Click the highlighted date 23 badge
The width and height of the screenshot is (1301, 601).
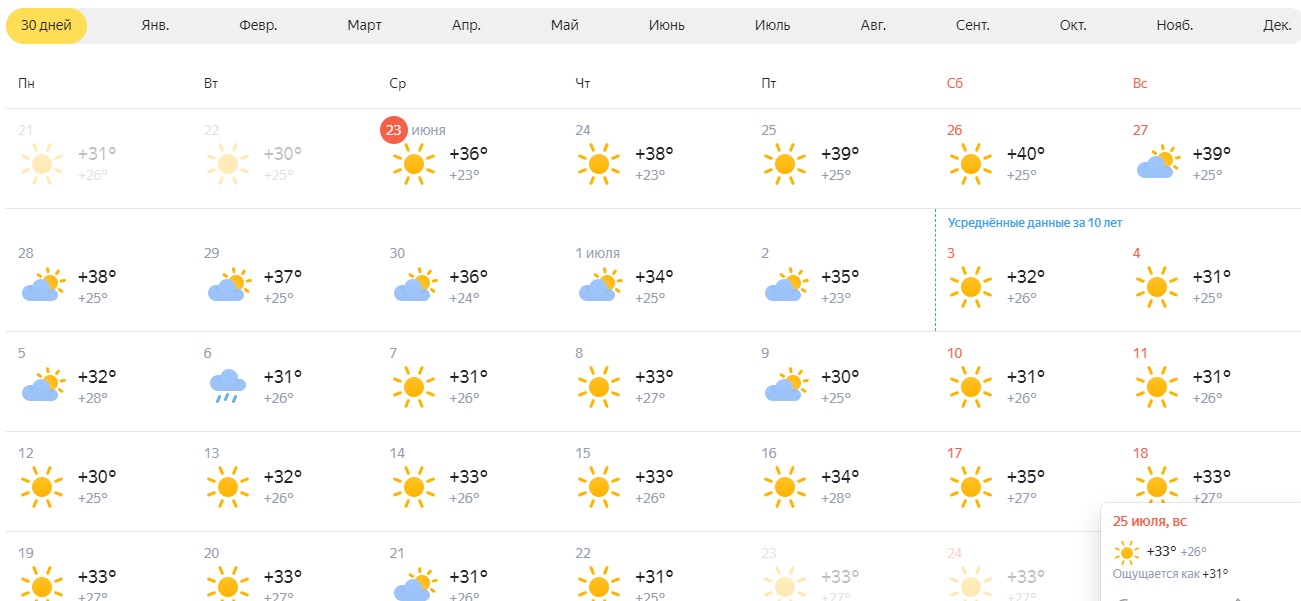point(394,130)
